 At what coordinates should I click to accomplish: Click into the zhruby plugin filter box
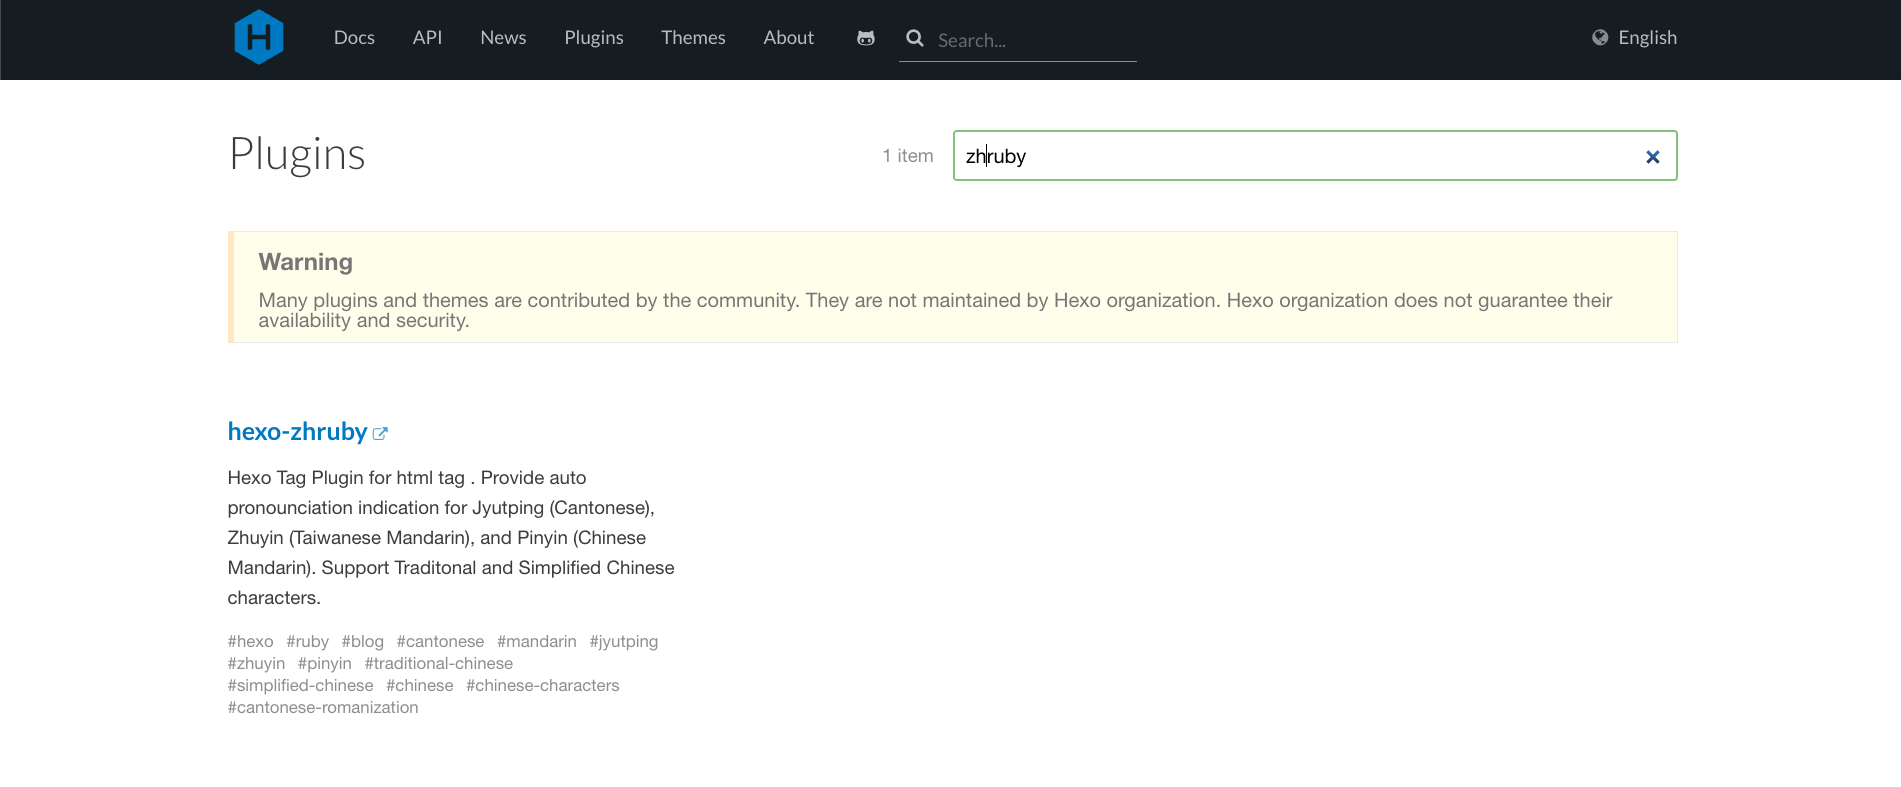click(1300, 156)
